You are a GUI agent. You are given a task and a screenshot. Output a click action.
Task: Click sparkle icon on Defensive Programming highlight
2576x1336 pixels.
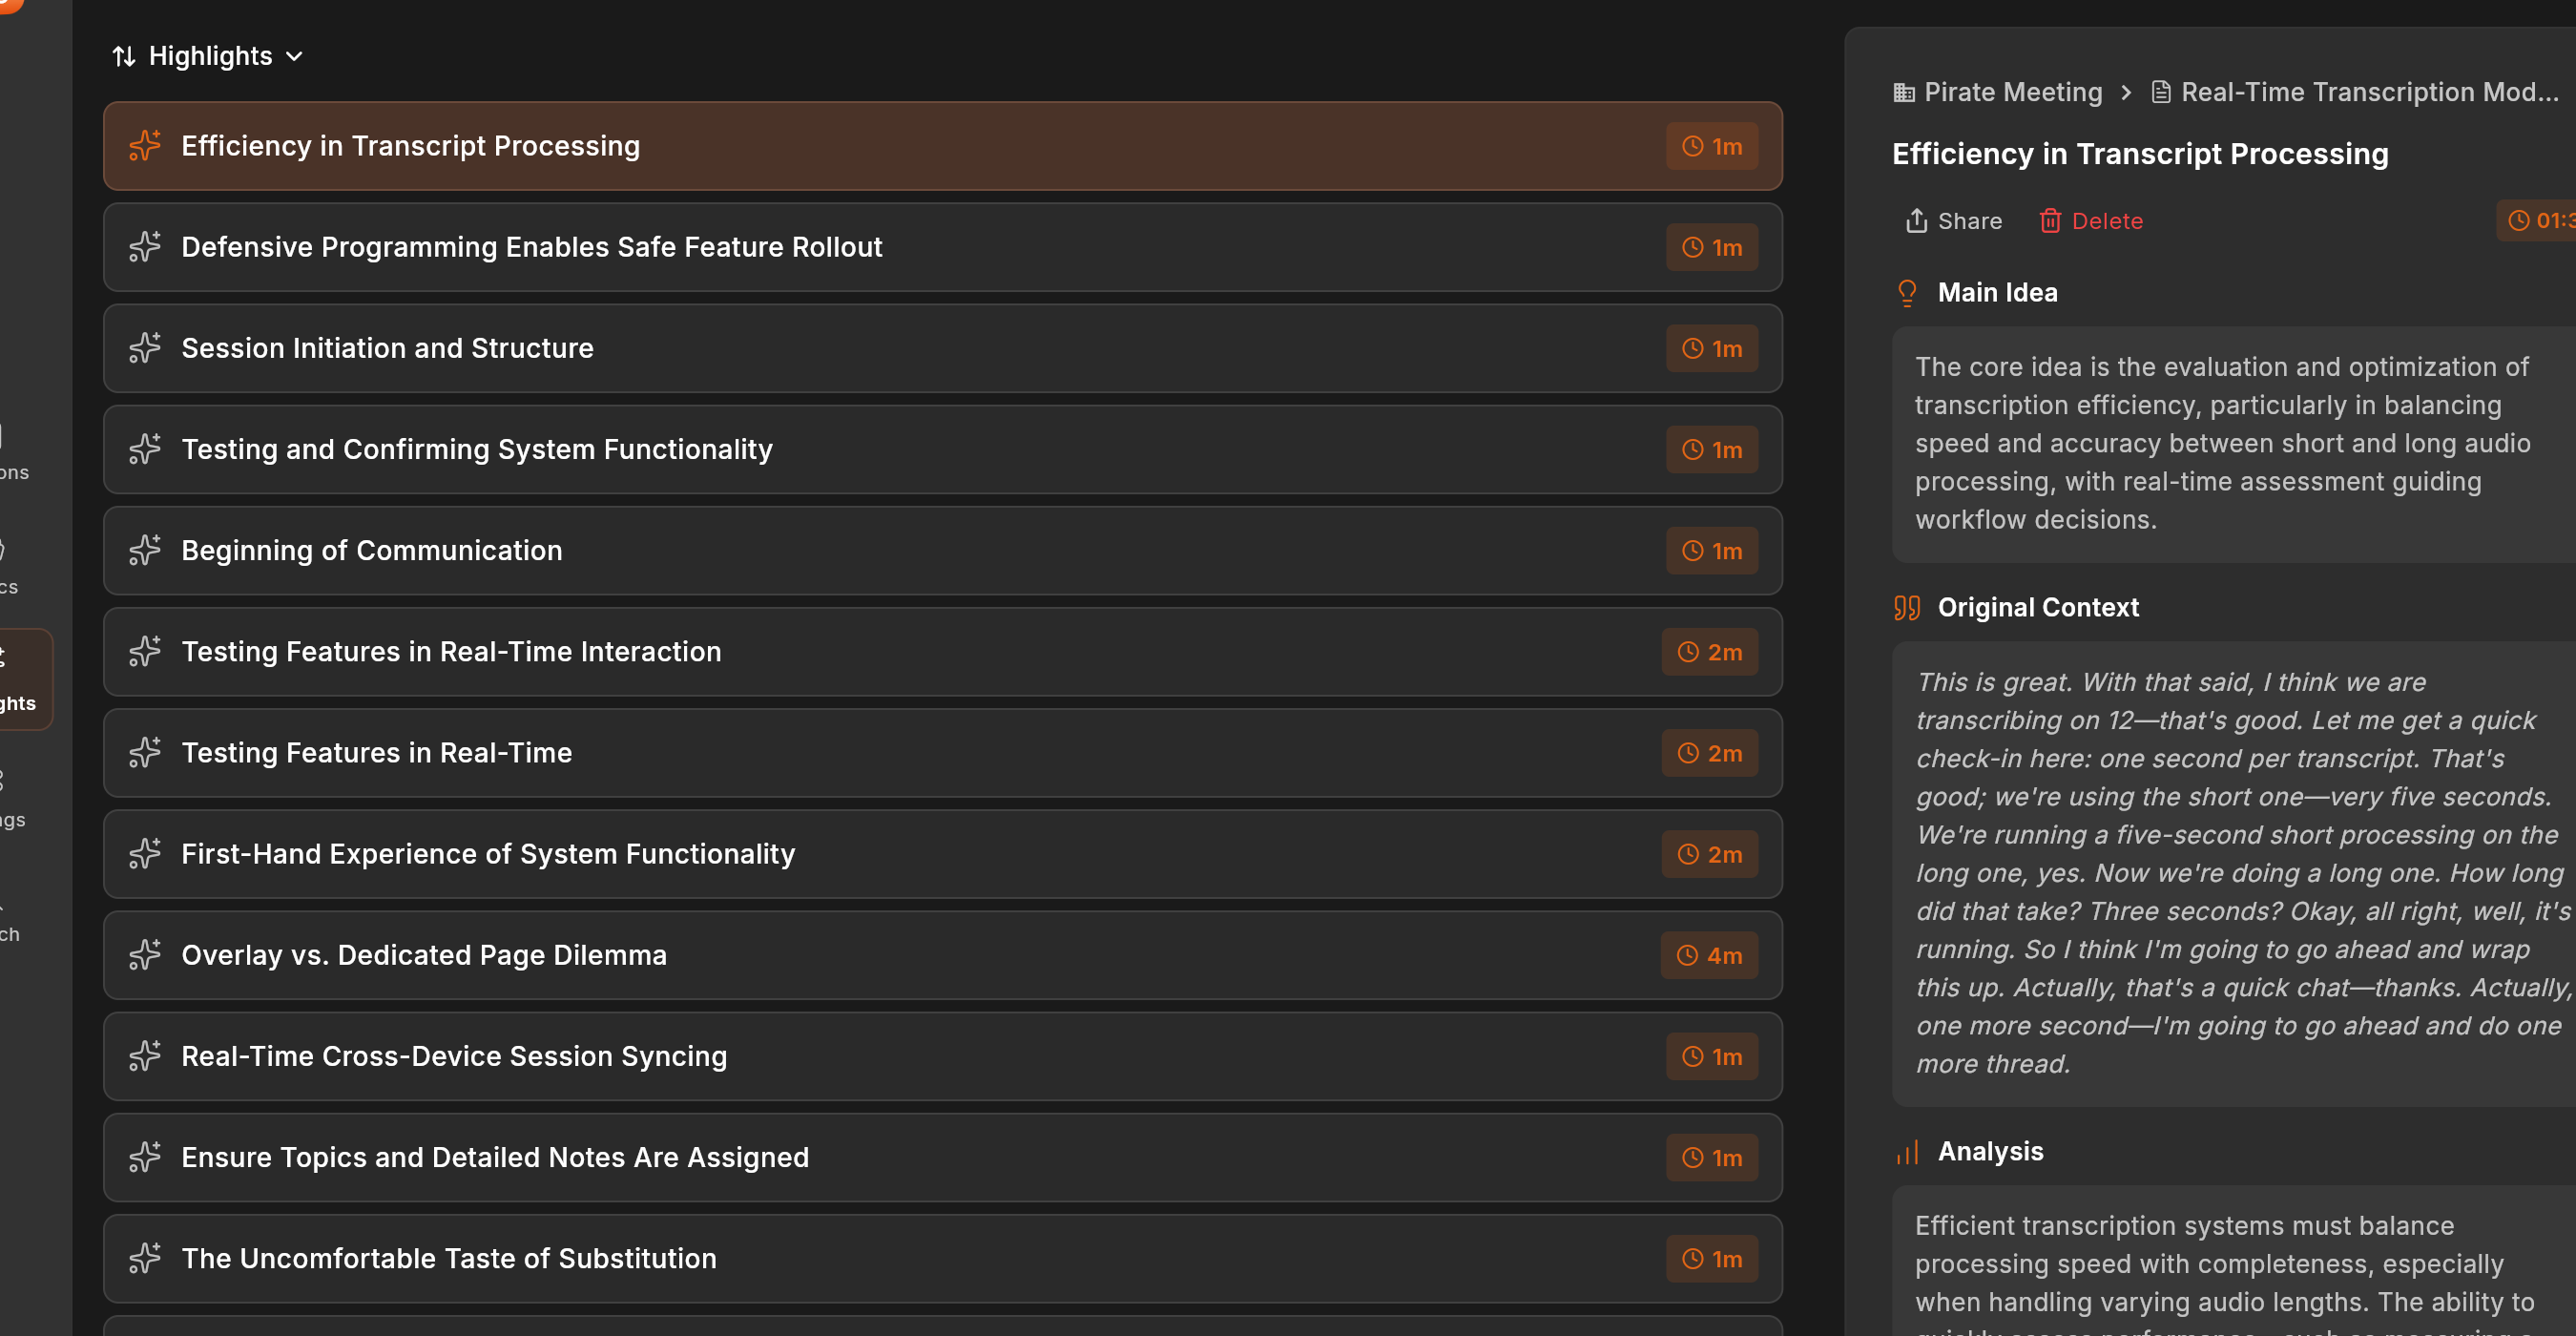145,247
